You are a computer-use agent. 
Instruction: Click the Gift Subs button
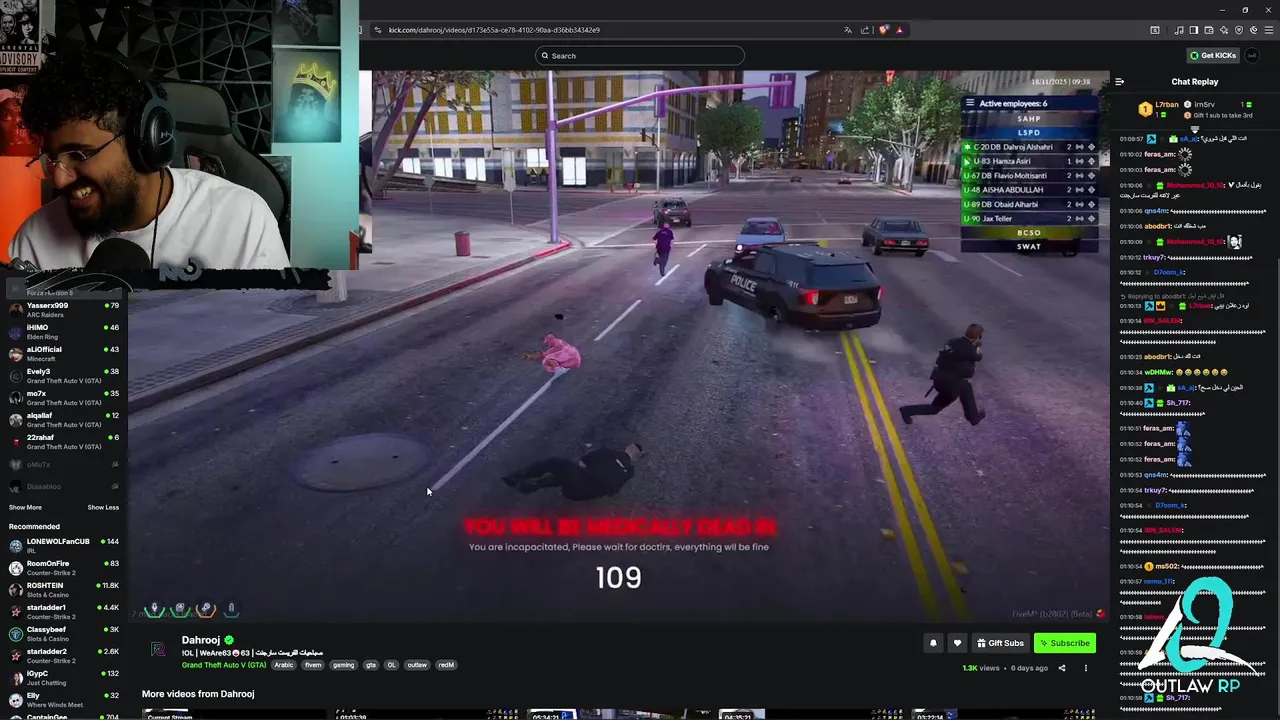pyautogui.click(x=1000, y=643)
